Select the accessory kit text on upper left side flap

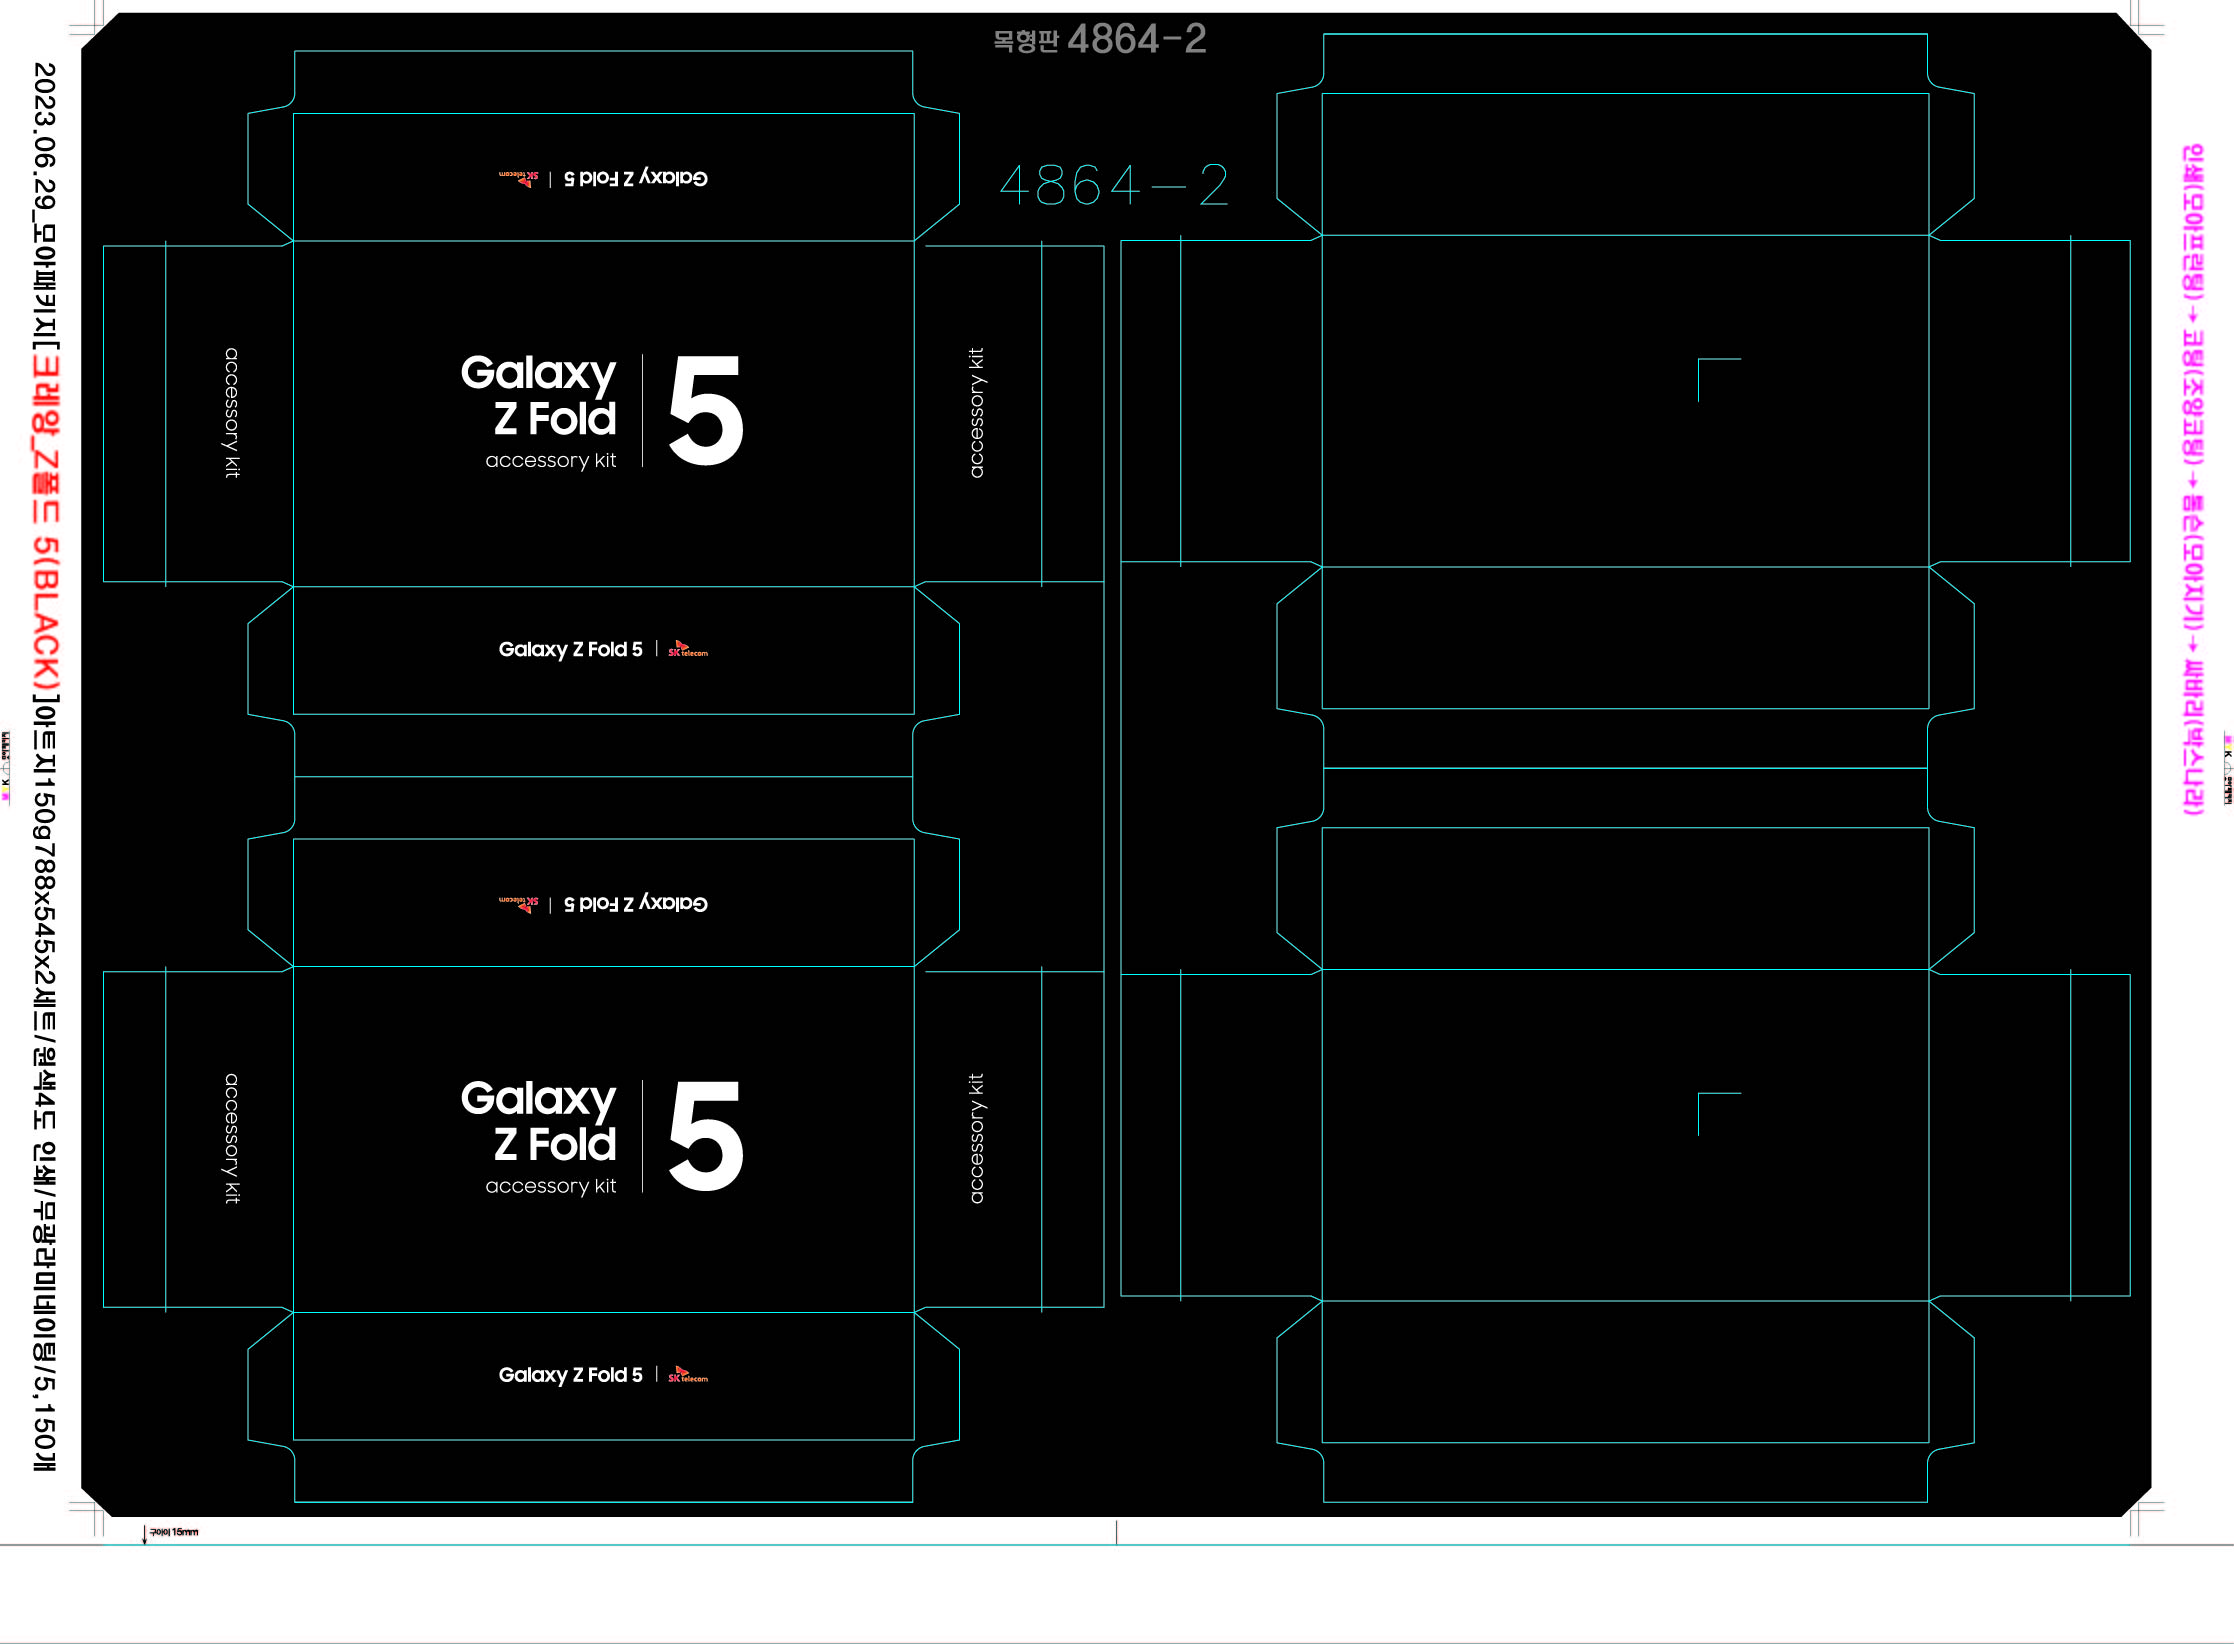click(x=232, y=412)
